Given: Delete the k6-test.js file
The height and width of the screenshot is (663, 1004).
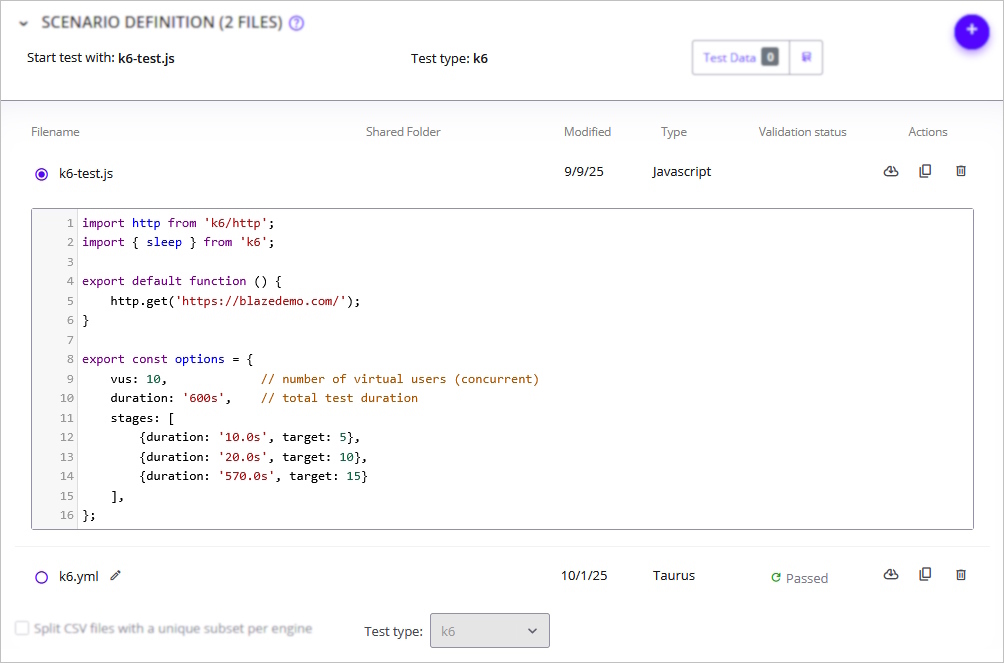Looking at the screenshot, I should [961, 172].
